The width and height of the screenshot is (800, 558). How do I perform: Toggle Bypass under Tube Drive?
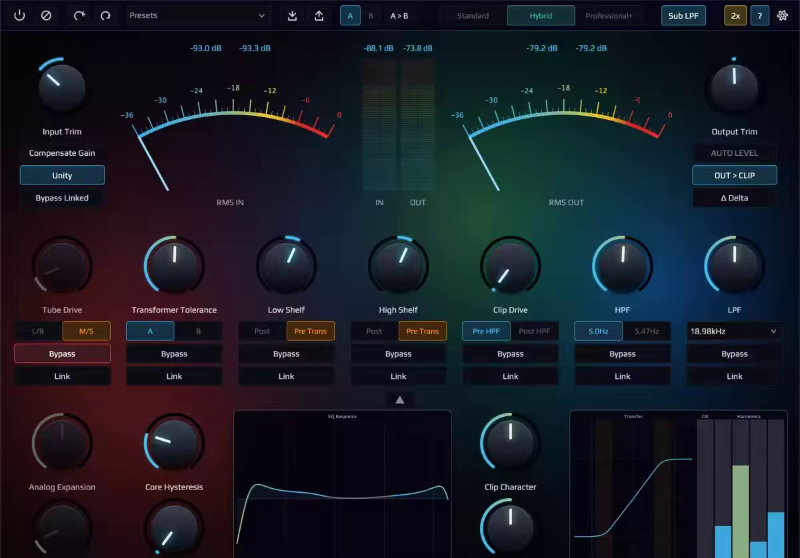[x=62, y=353]
